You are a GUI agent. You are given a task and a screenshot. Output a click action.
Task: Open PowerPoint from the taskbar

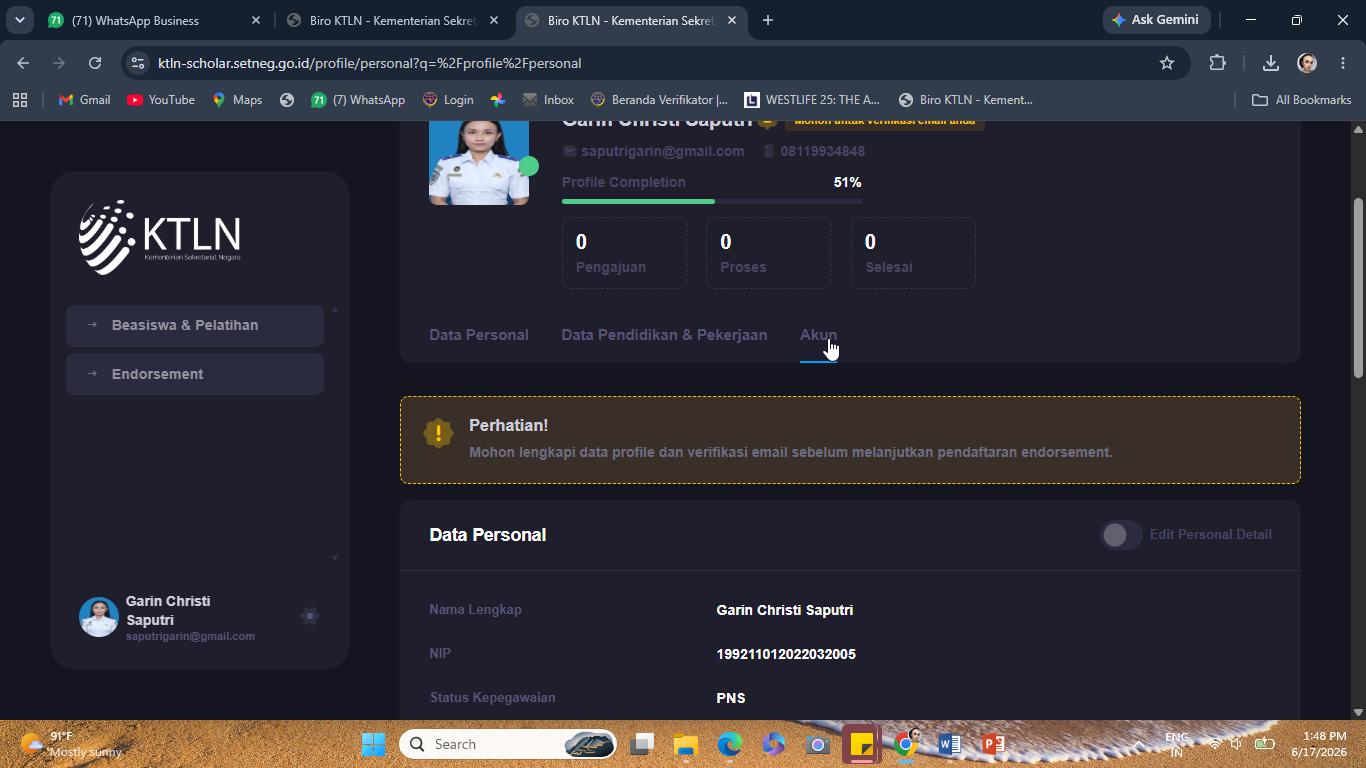pyautogui.click(x=993, y=744)
